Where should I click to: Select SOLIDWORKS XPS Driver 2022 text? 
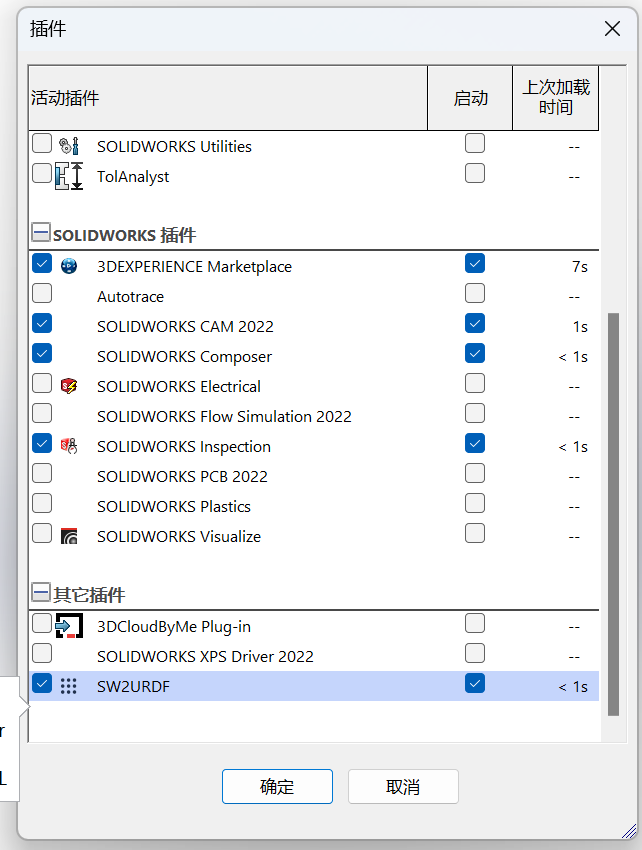205,656
